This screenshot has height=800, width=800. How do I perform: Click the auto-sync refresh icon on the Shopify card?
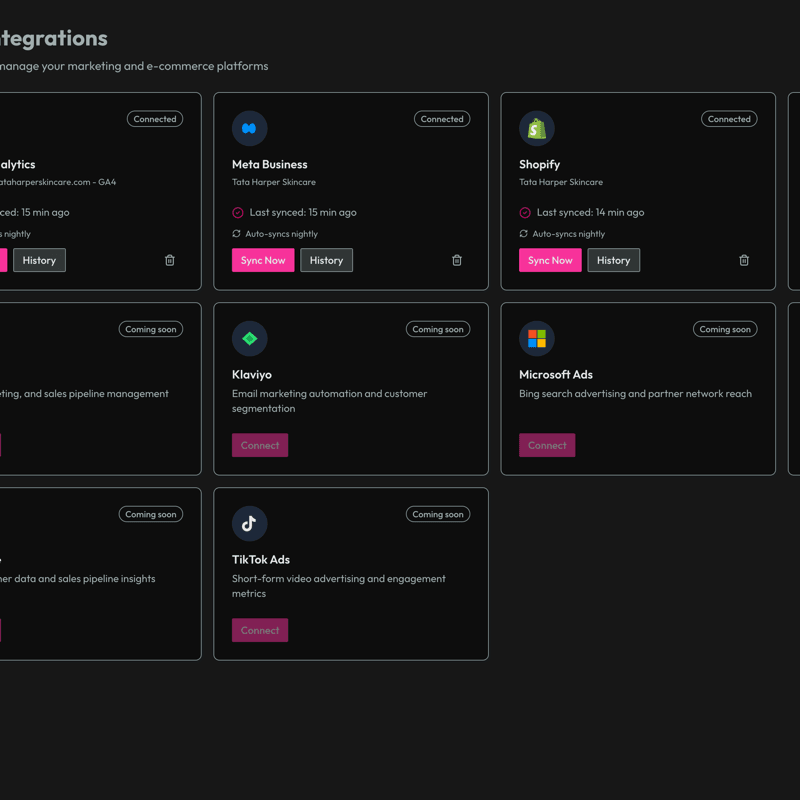[523, 233]
